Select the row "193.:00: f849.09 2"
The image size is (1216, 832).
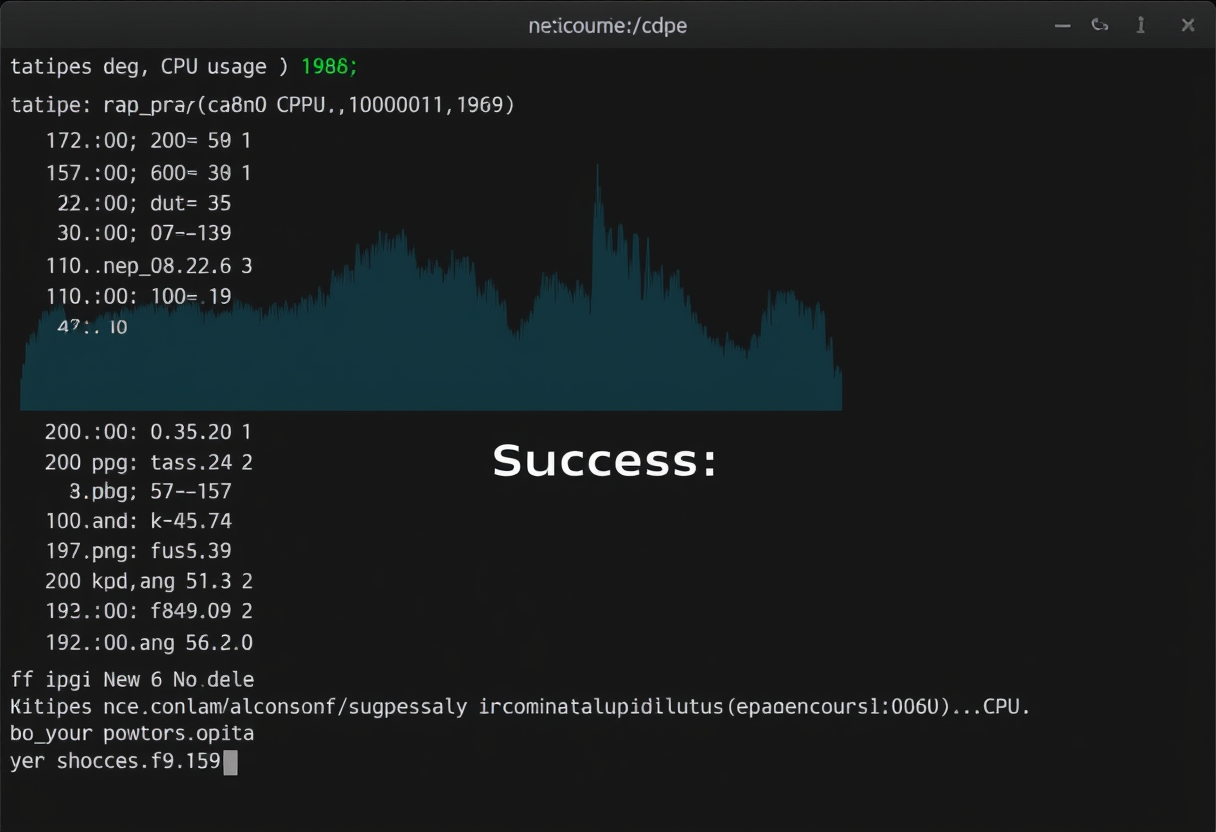[149, 611]
